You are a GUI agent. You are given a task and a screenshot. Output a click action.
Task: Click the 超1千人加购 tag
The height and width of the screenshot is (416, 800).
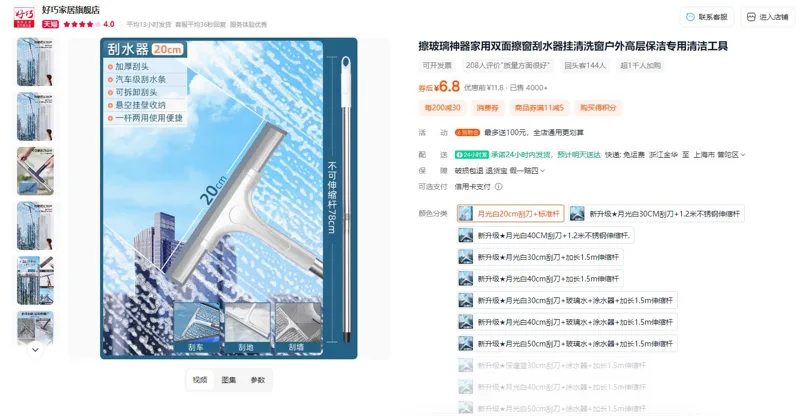[x=640, y=65]
